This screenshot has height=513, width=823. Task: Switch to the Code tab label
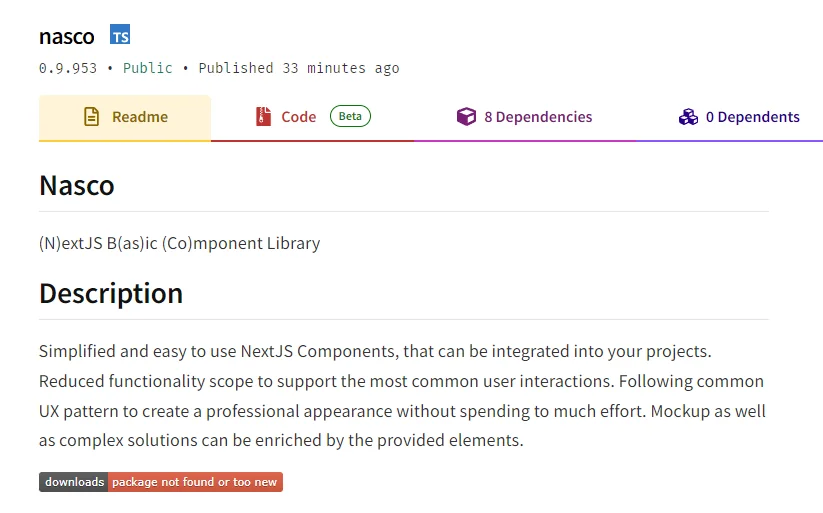coord(299,117)
